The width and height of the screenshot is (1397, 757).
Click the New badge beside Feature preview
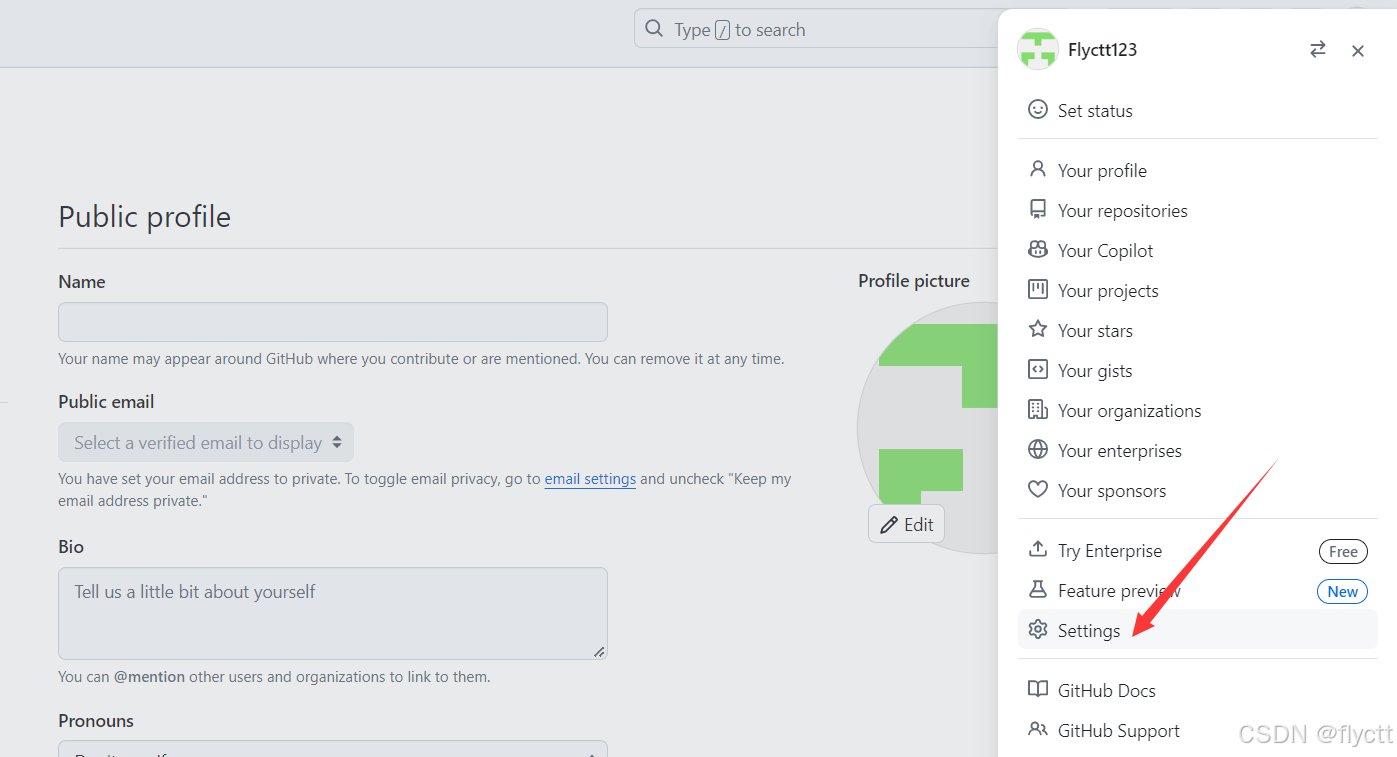1343,591
